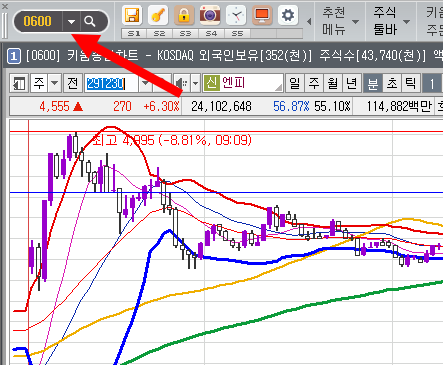Click the +6.30% change rate
The width and height of the screenshot is (443, 365).
pyautogui.click(x=161, y=107)
